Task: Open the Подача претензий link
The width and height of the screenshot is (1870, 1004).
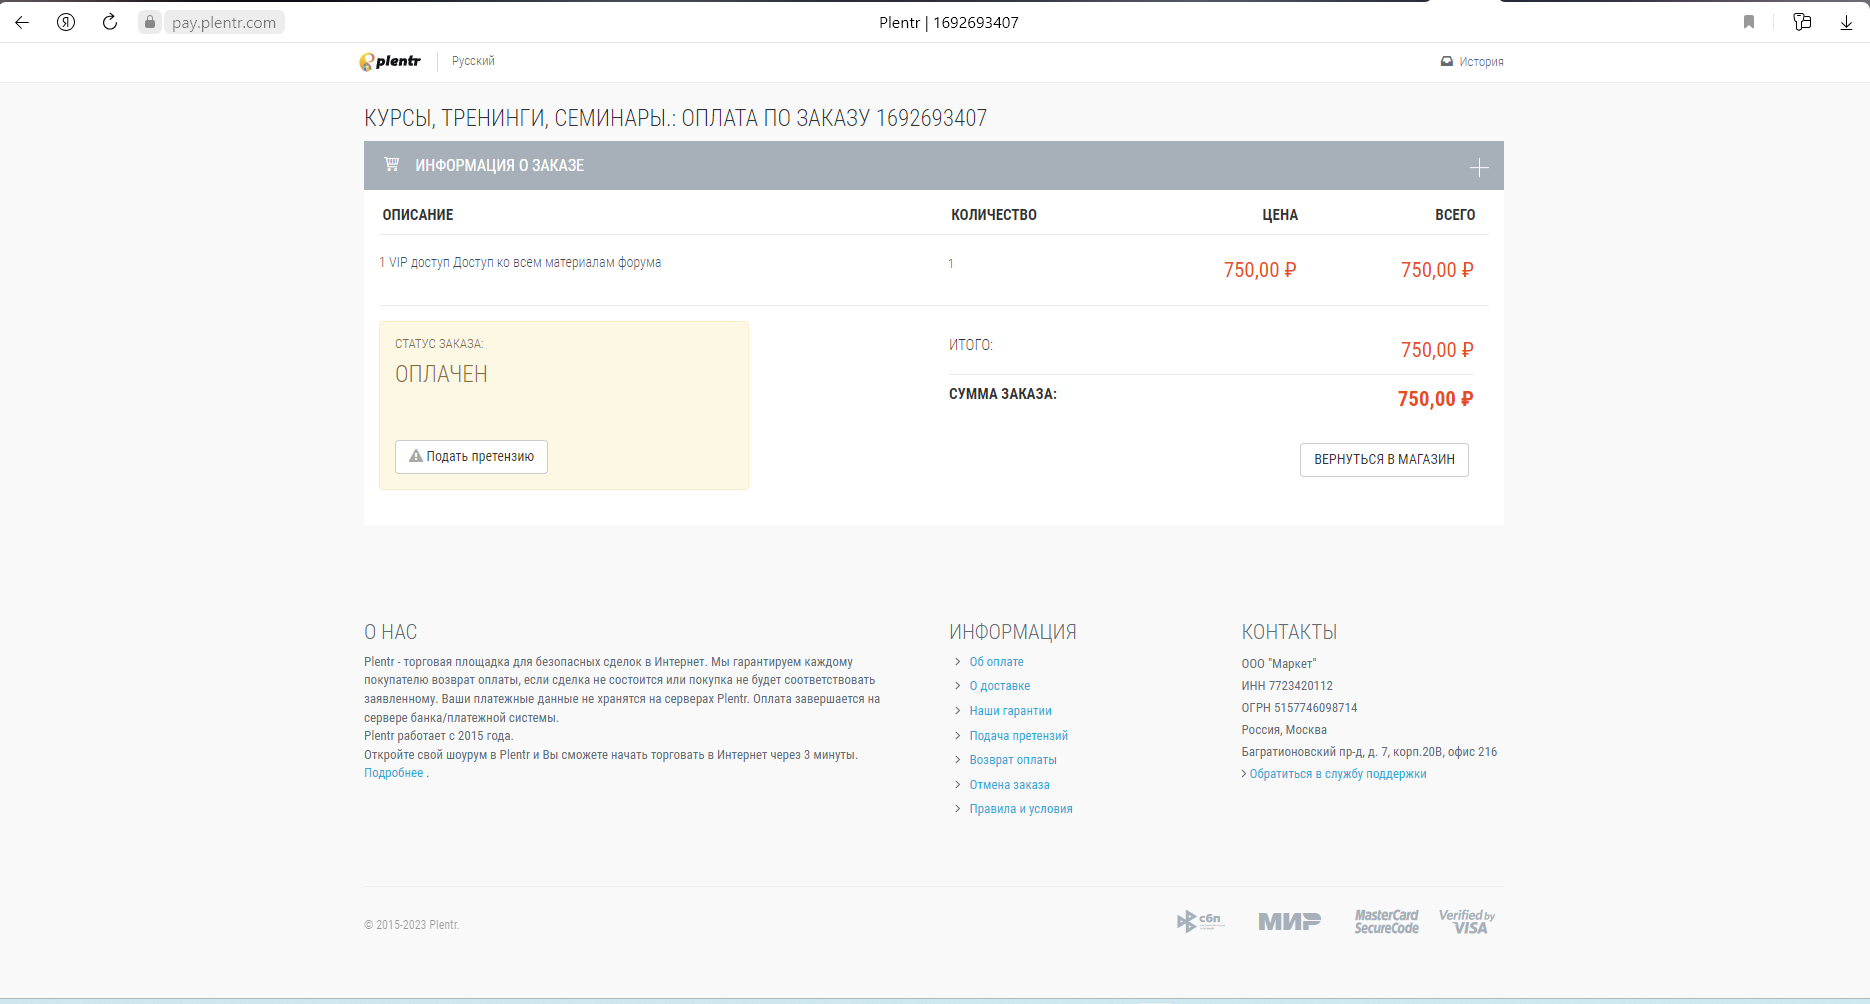Action: pyautogui.click(x=1018, y=736)
